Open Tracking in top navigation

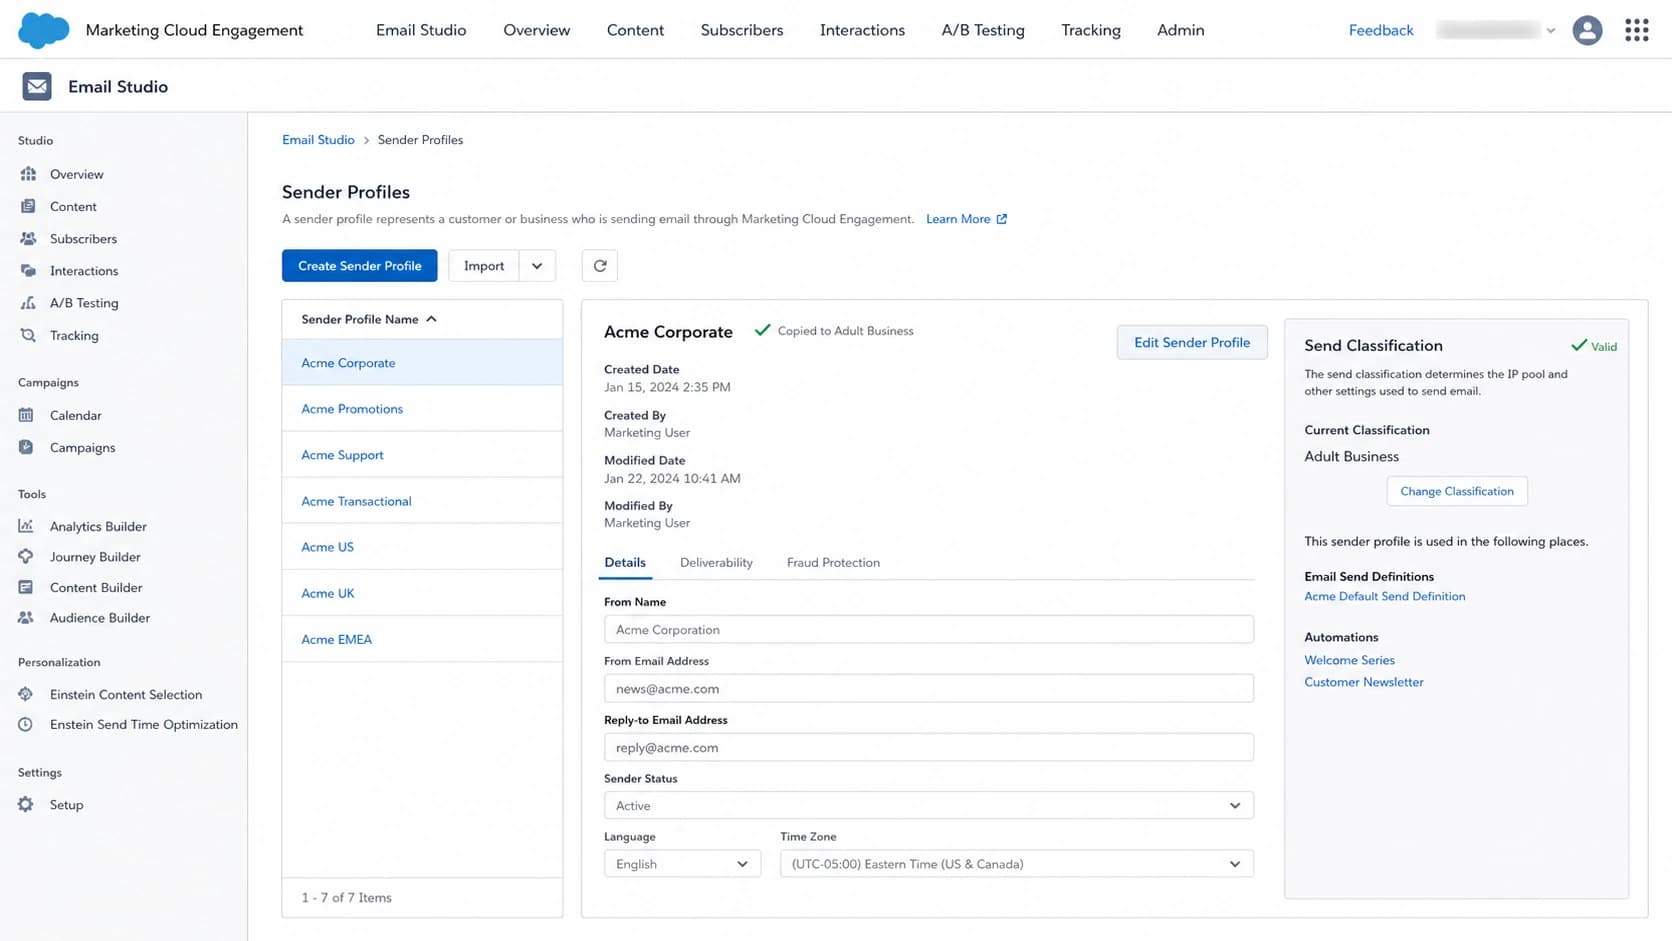[x=1091, y=30]
